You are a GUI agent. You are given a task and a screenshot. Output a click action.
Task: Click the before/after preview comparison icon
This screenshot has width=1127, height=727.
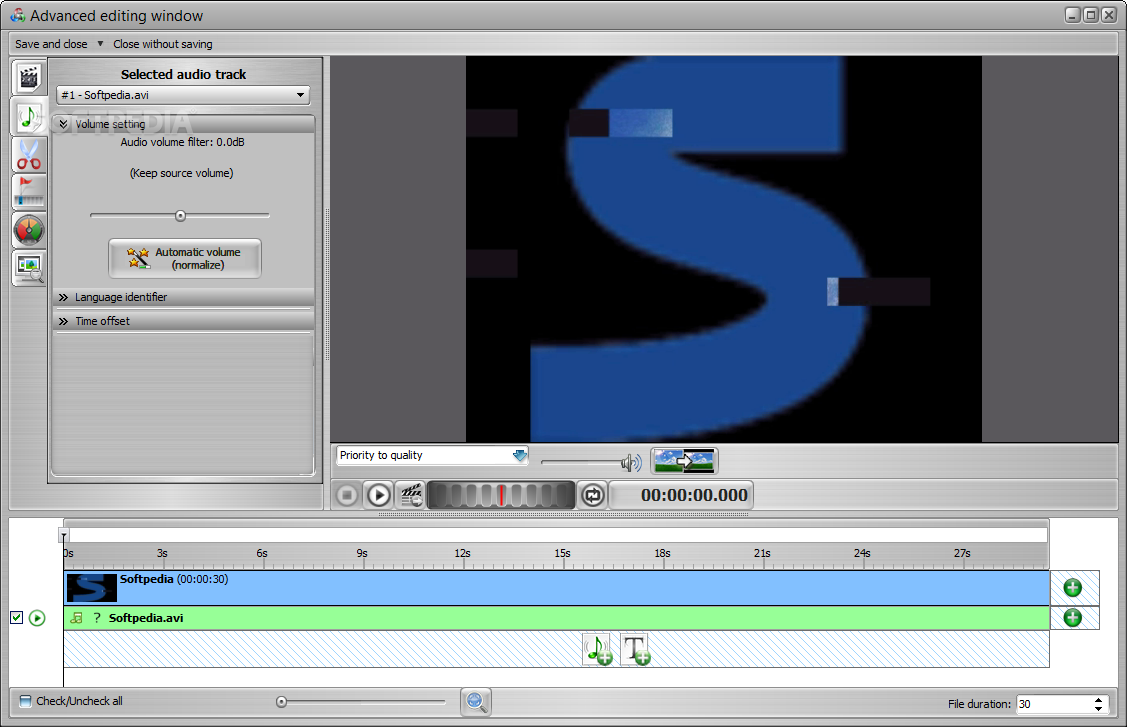(684, 461)
